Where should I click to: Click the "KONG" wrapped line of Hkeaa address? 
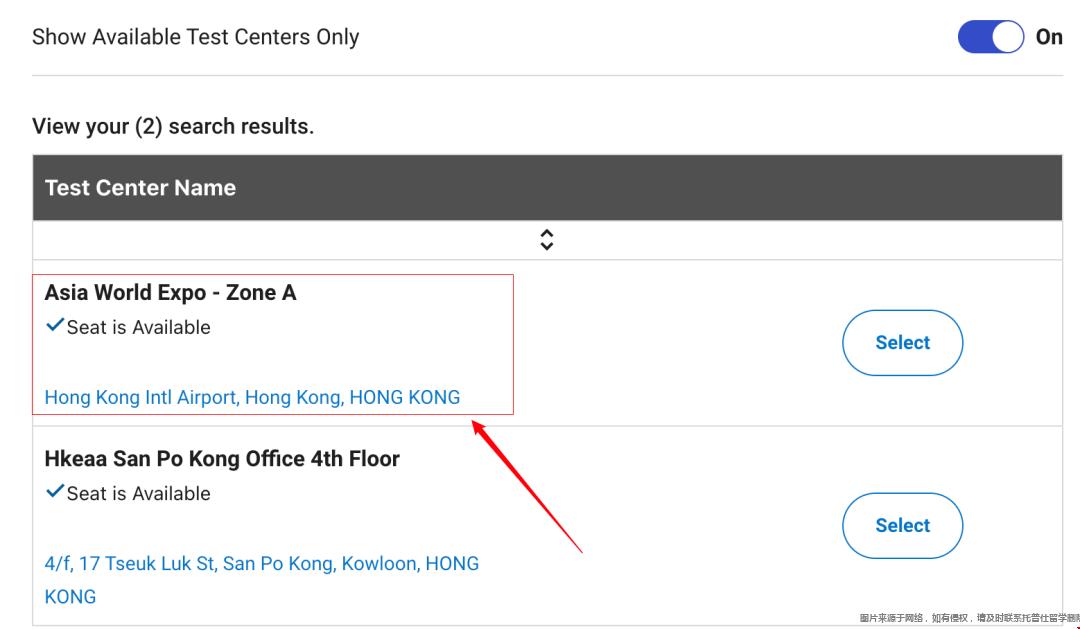click(x=70, y=597)
